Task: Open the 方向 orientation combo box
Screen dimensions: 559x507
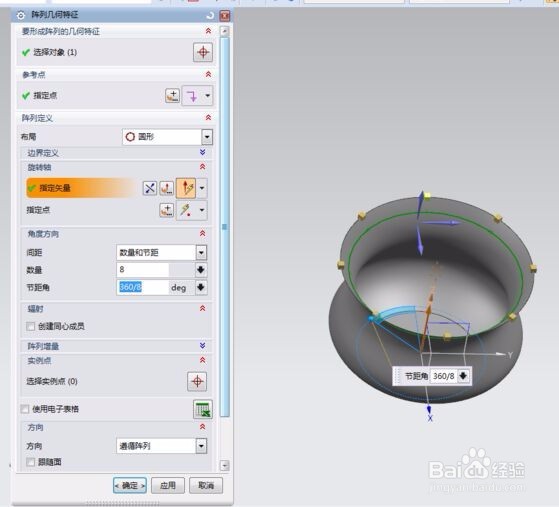Action: pos(161,446)
